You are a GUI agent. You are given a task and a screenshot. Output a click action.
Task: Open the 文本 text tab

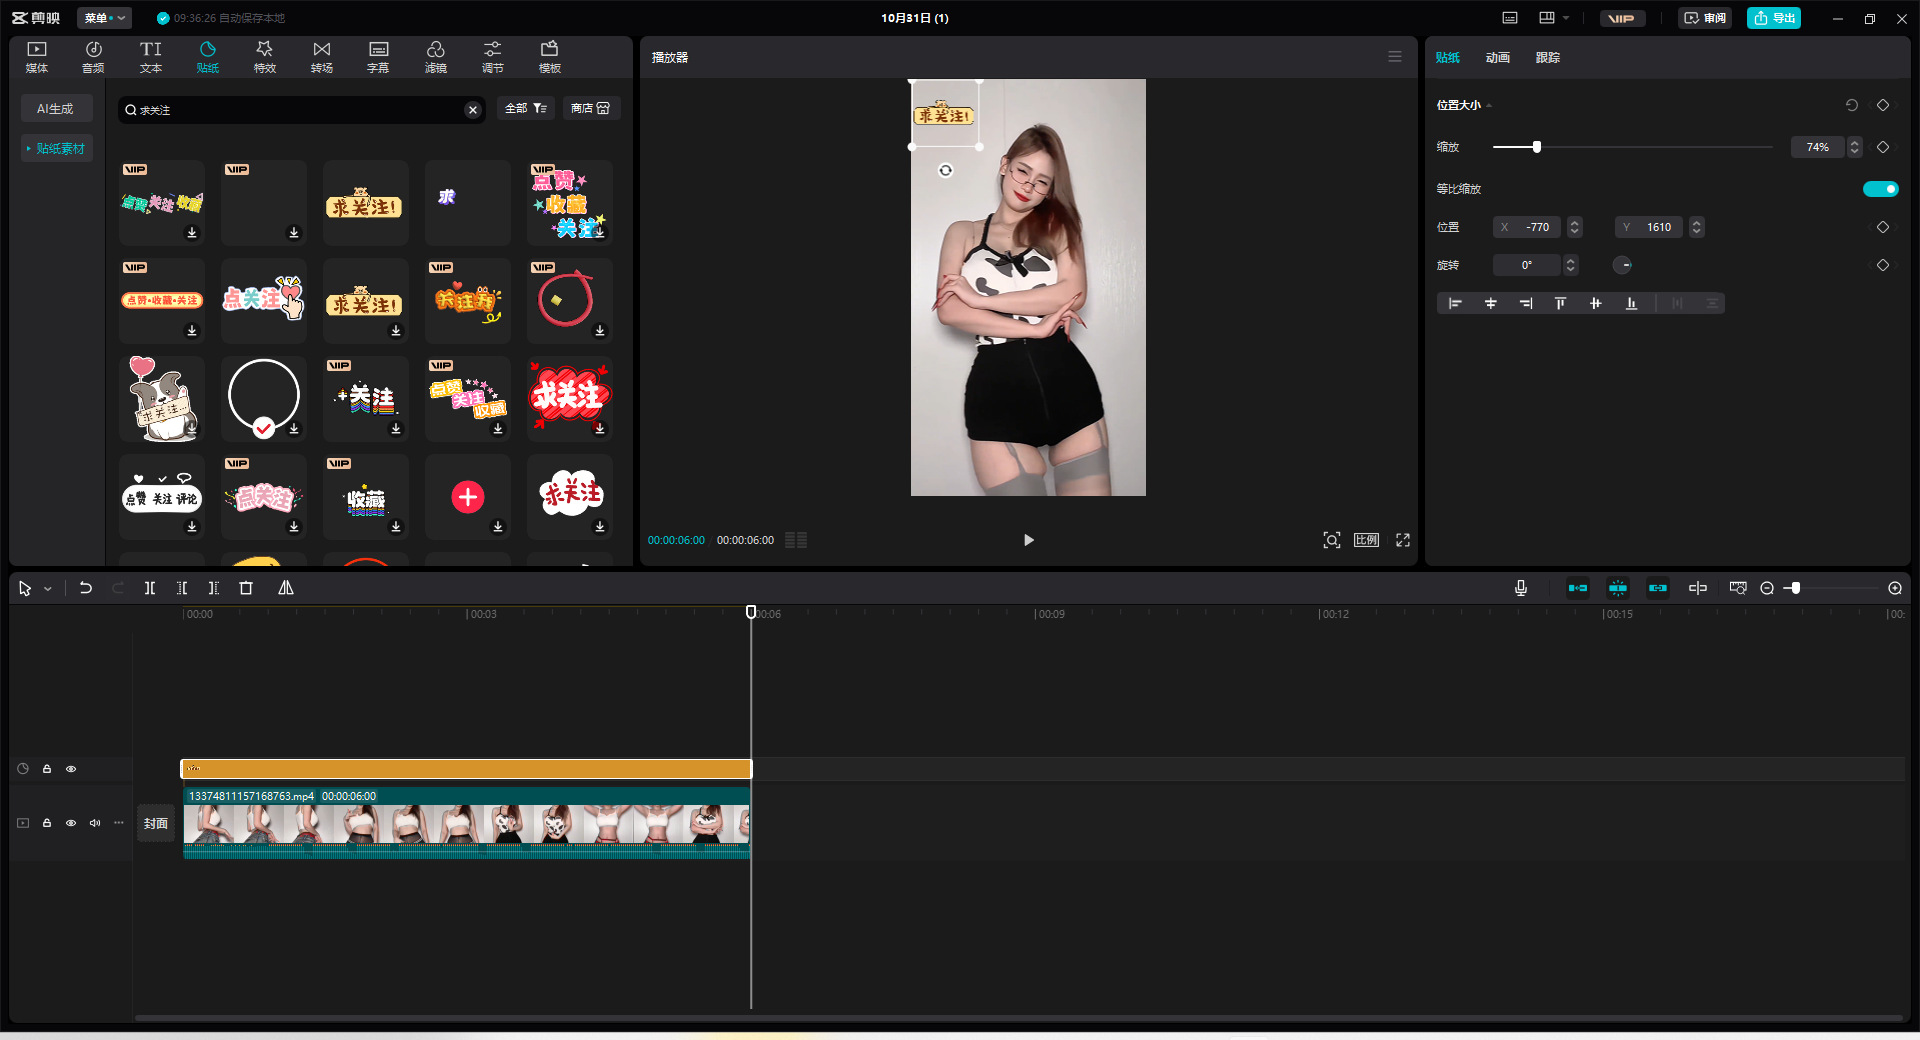click(150, 57)
